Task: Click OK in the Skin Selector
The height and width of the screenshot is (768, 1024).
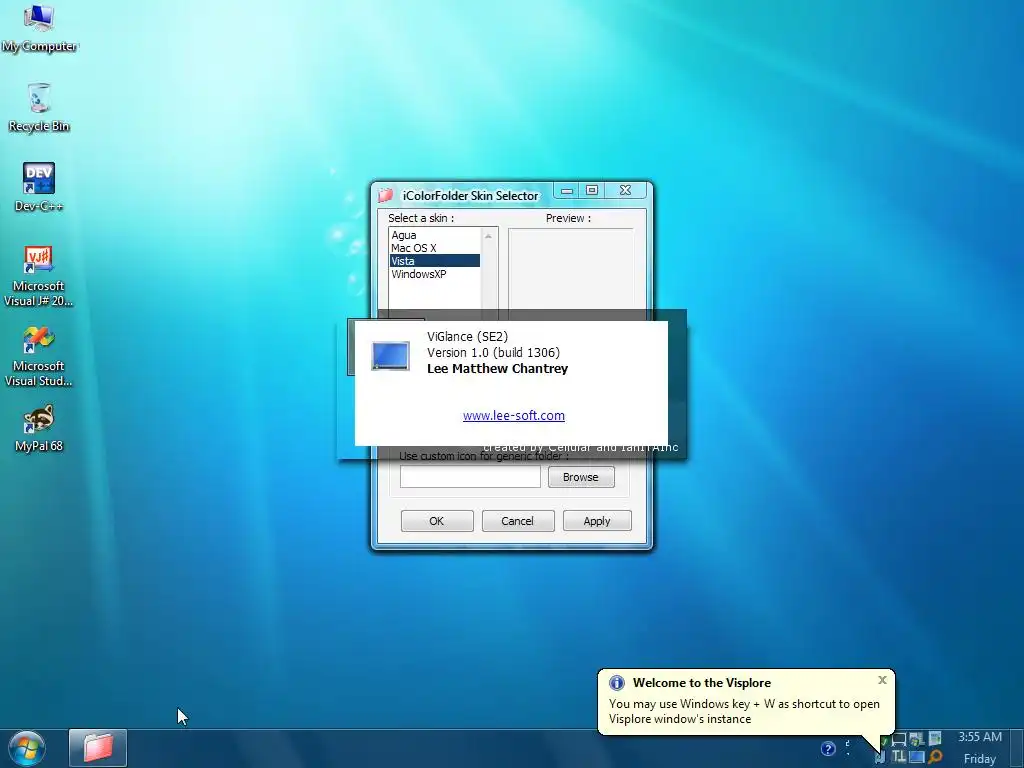Action: (x=437, y=521)
